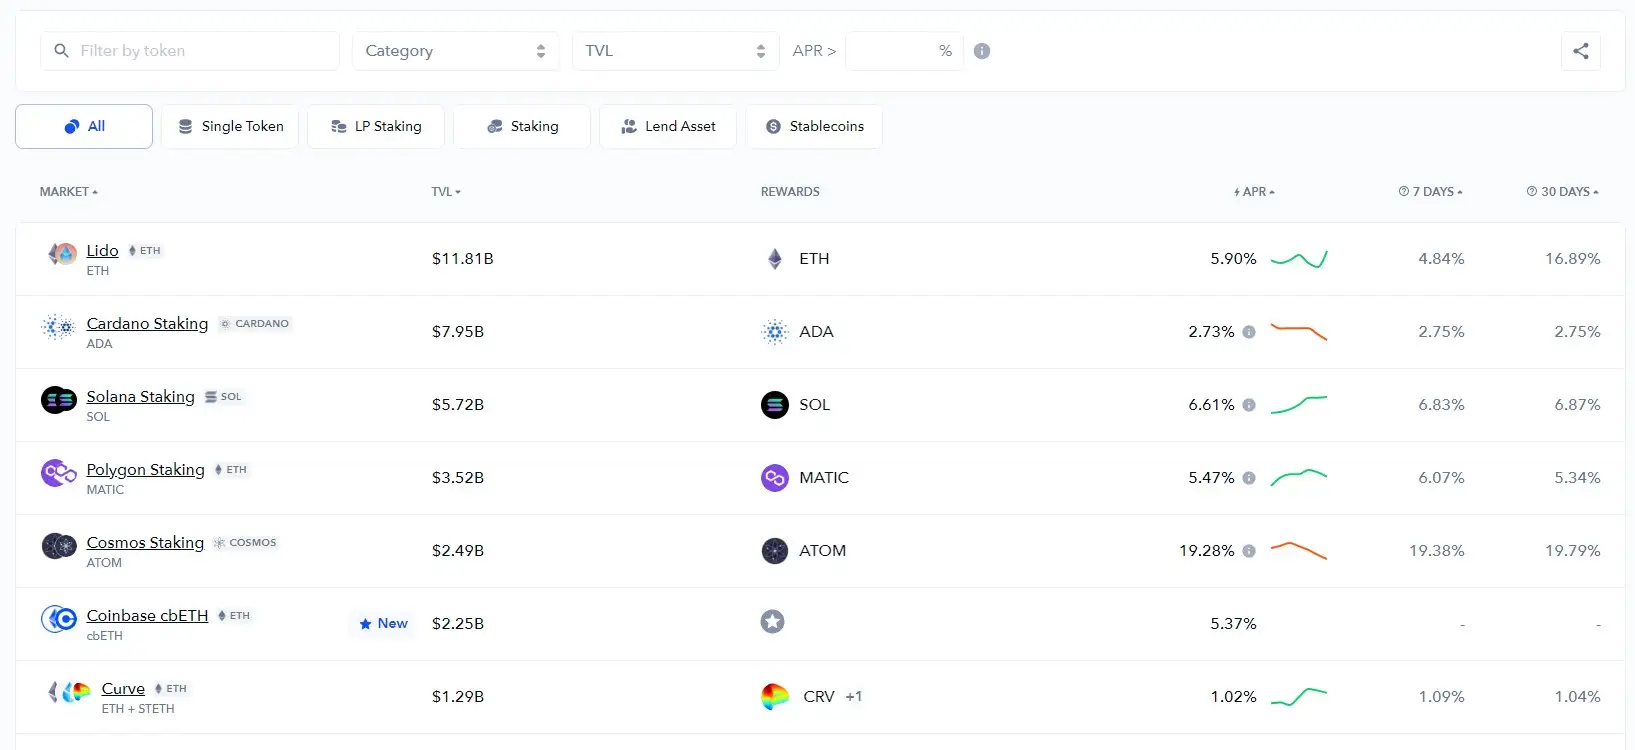1635x750 pixels.
Task: Sort table by the APR column header
Action: click(1254, 192)
